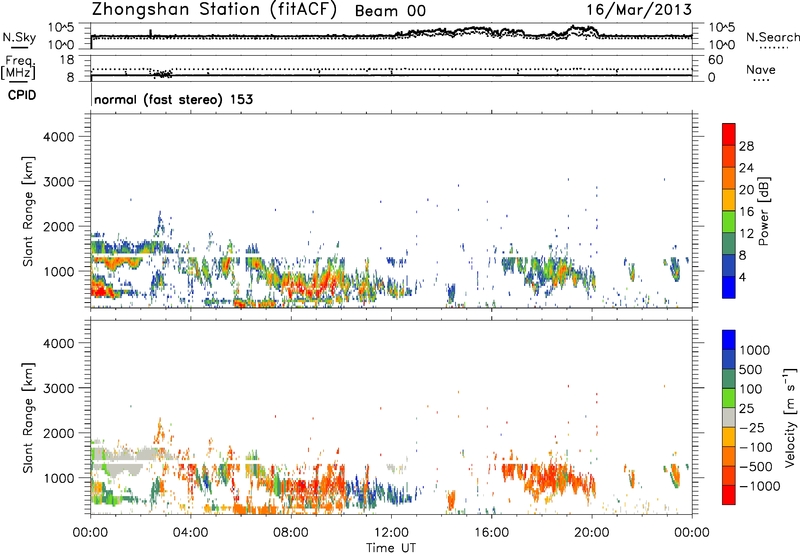
Task: Click the '08:00' time tick label
Action: pyautogui.click(x=291, y=533)
